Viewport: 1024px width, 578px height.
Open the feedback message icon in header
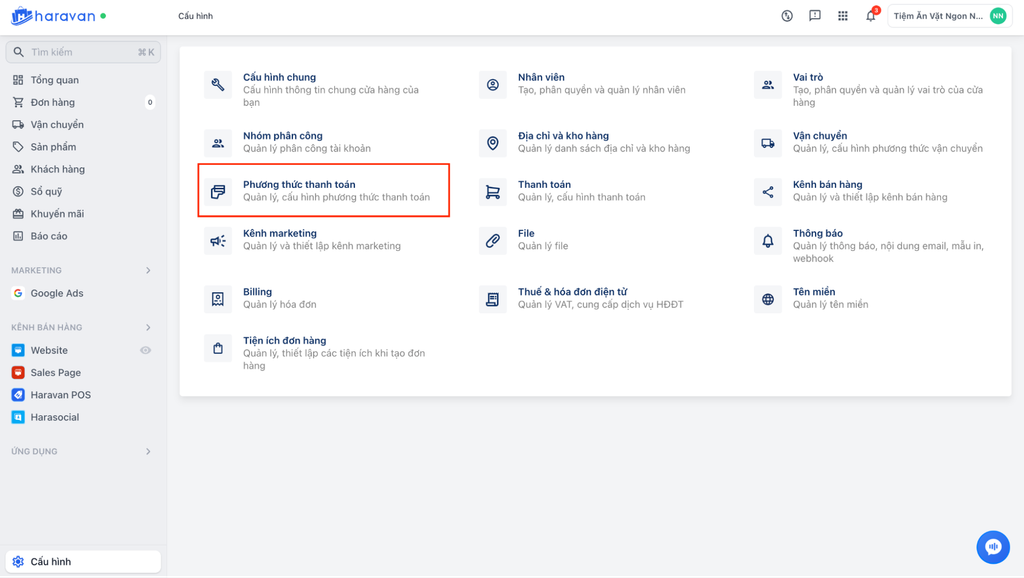pos(815,16)
